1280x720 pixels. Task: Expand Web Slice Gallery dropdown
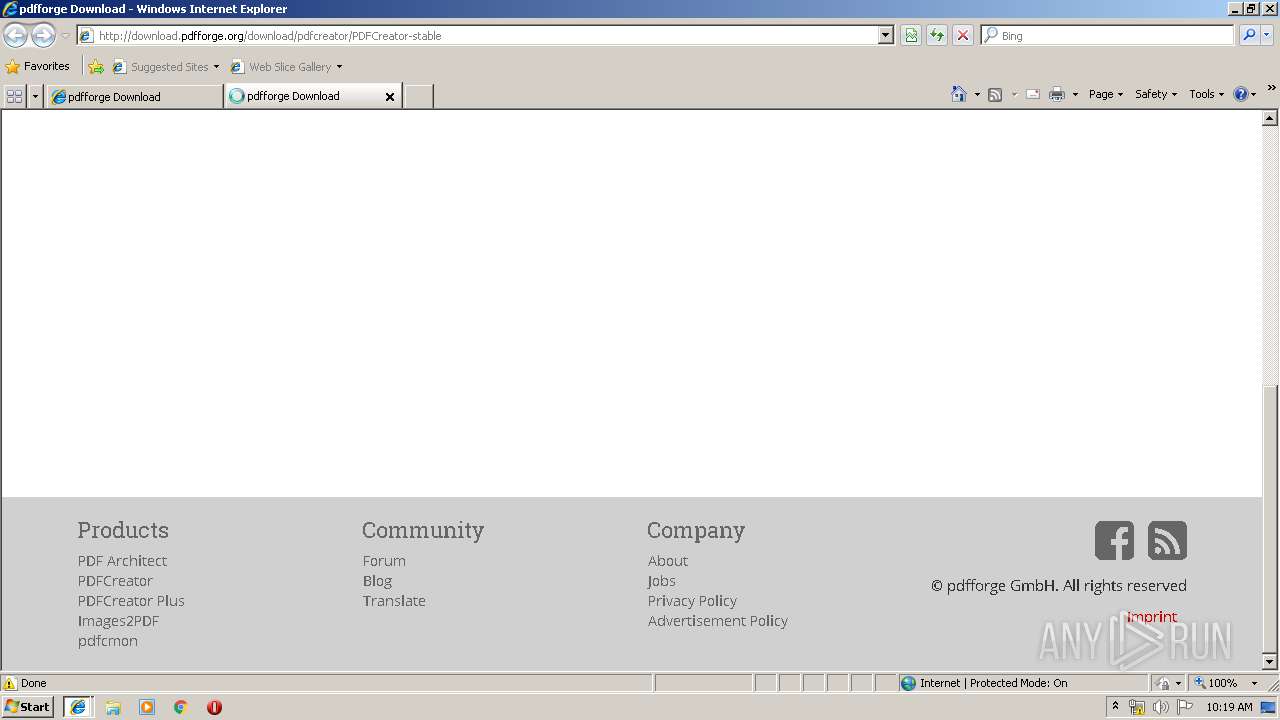tap(339, 67)
